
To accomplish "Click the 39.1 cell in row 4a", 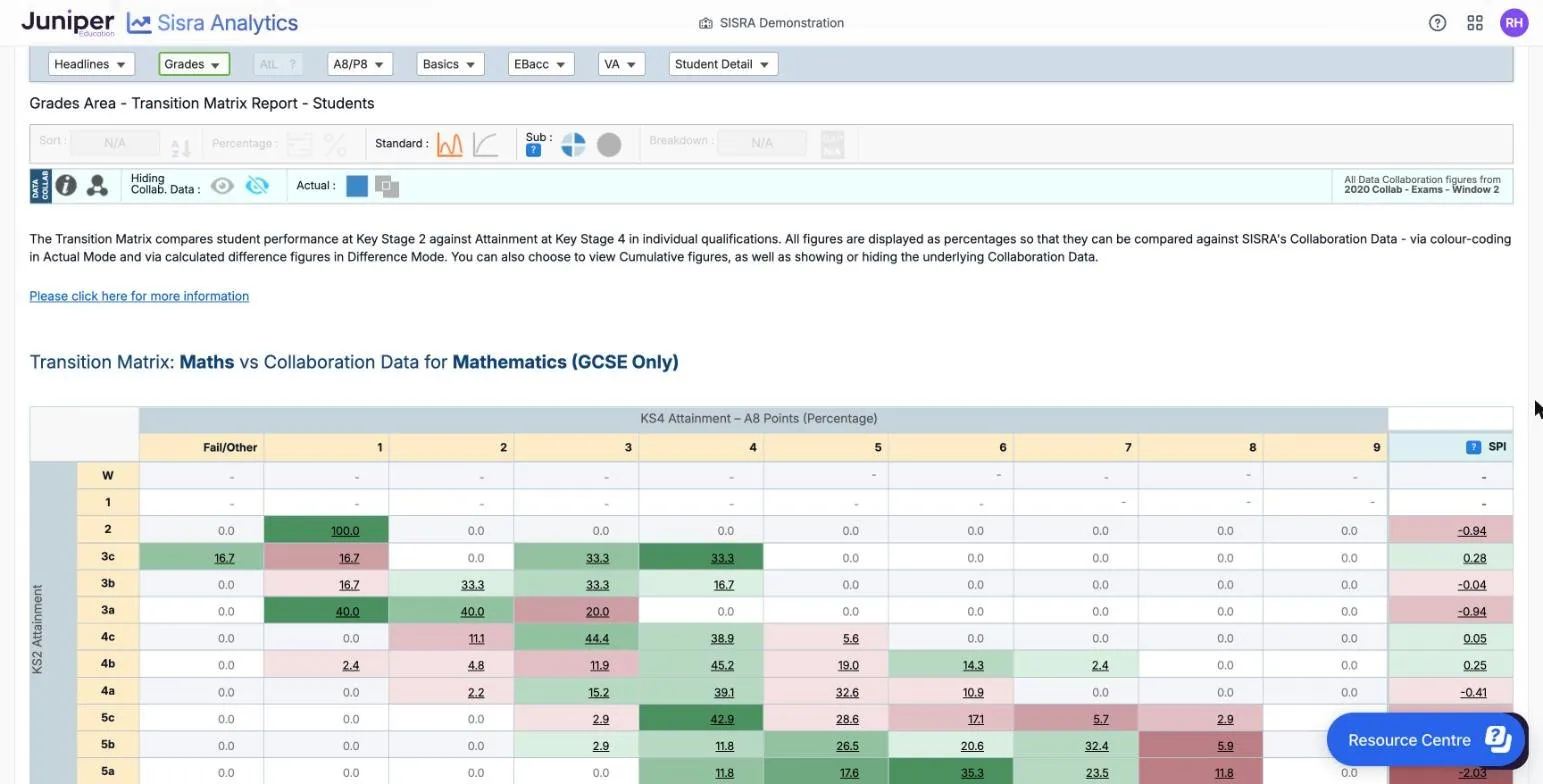I will coord(722,692).
